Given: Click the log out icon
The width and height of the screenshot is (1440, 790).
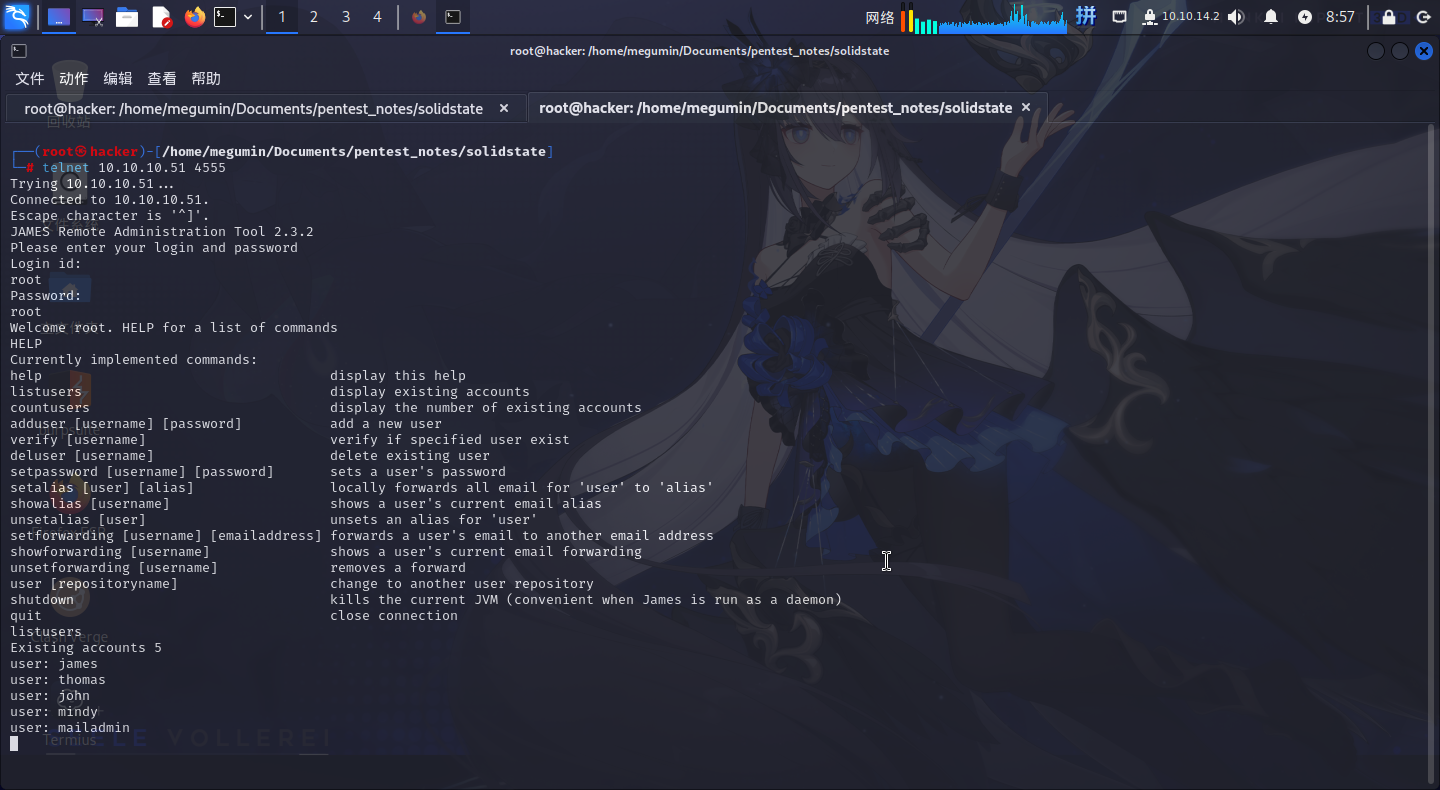Looking at the screenshot, I should coord(1423,16).
